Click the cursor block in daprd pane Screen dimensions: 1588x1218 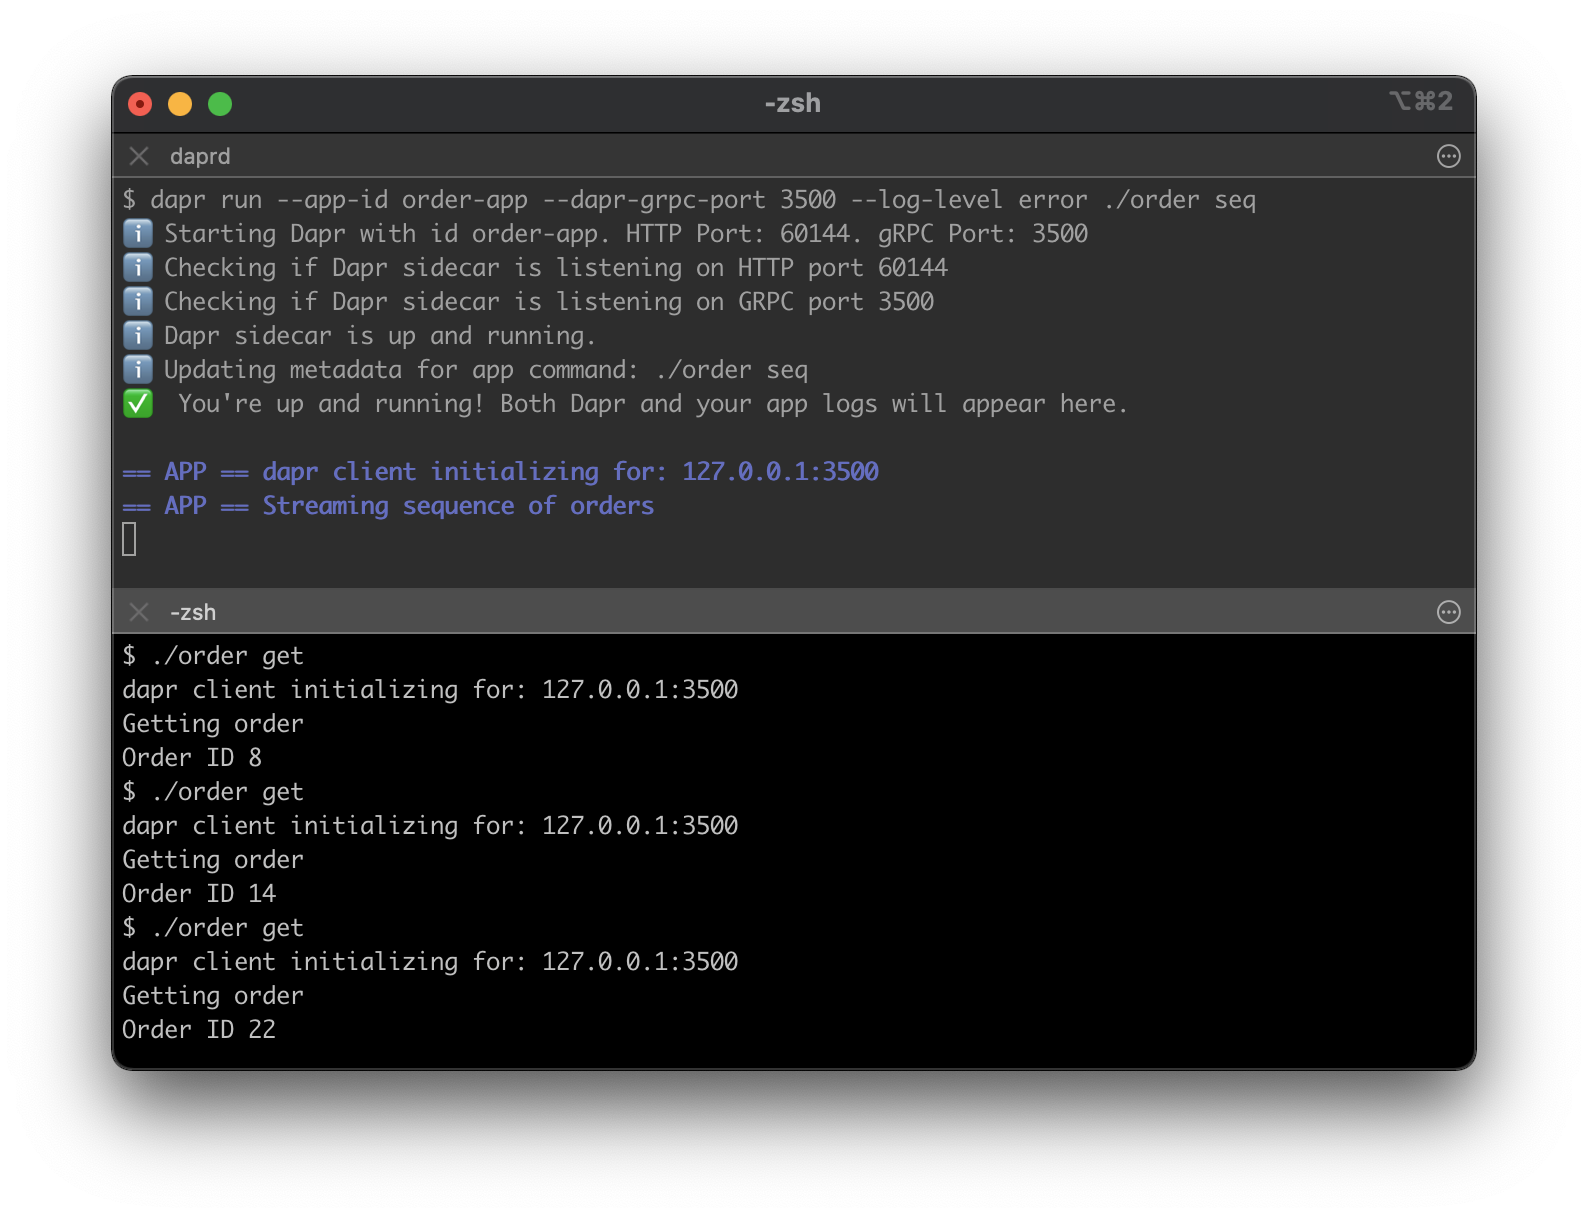click(x=129, y=540)
